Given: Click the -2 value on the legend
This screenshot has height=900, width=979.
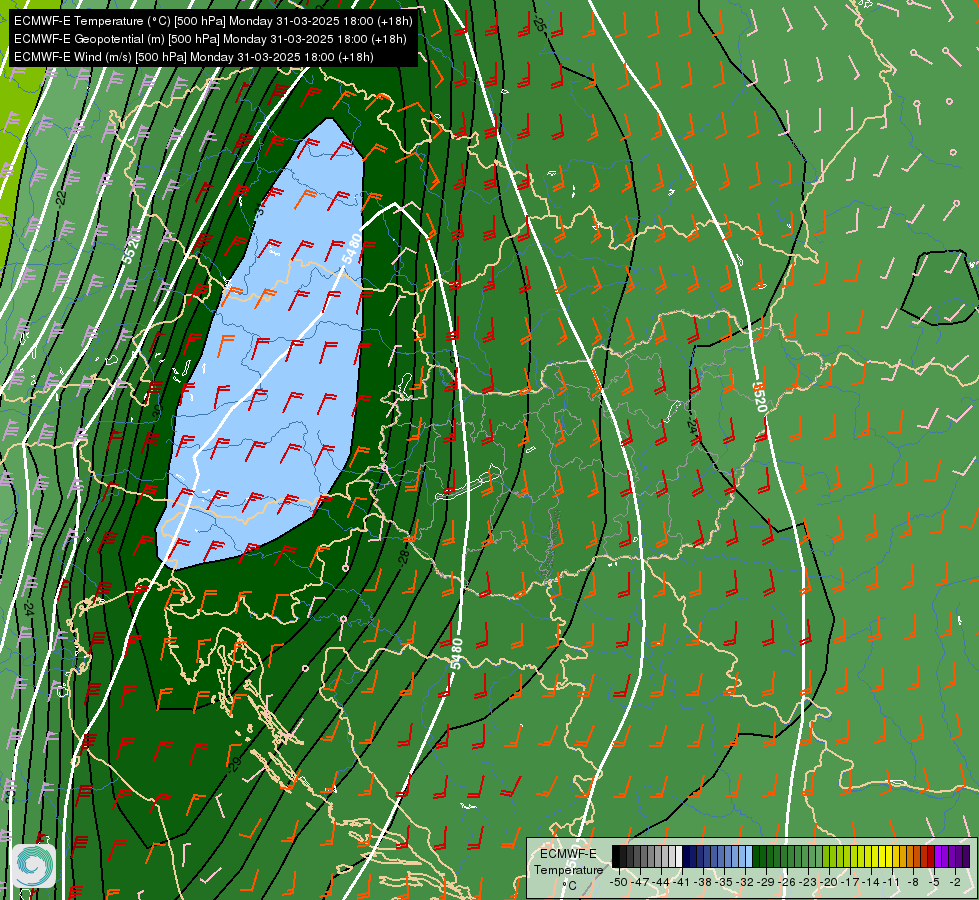Looking at the screenshot, I should 955,882.
